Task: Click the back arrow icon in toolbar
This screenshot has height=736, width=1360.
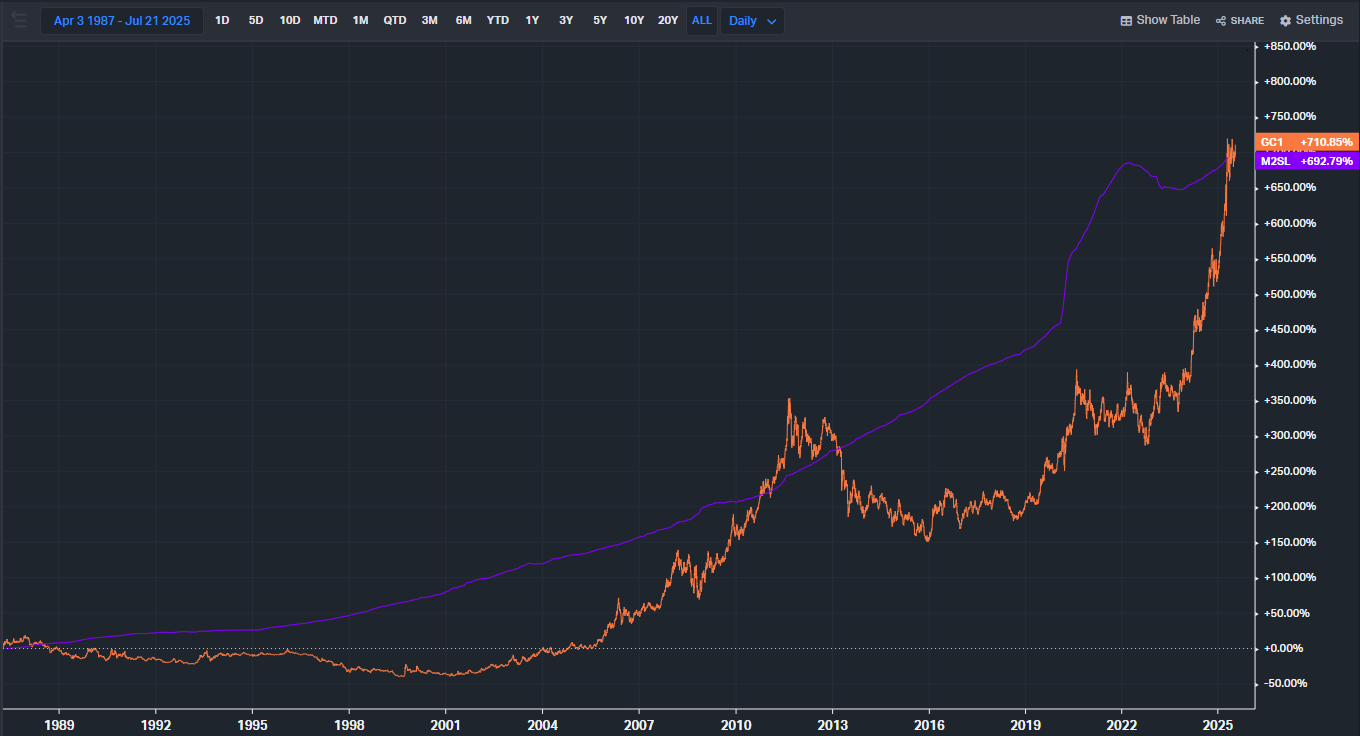Action: pyautogui.click(x=18, y=19)
